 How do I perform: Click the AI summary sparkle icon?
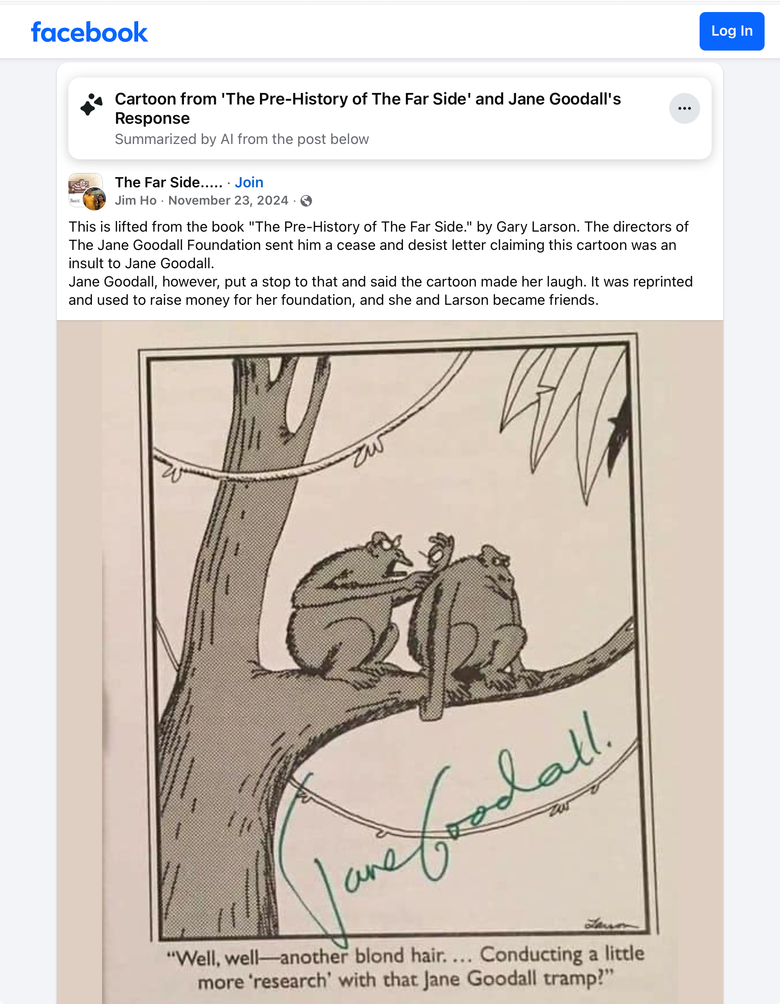[91, 105]
